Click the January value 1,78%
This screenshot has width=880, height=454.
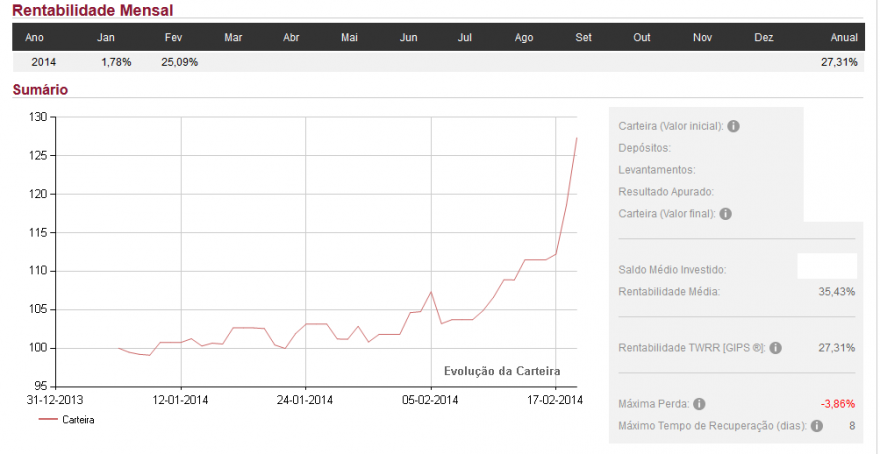point(116,62)
